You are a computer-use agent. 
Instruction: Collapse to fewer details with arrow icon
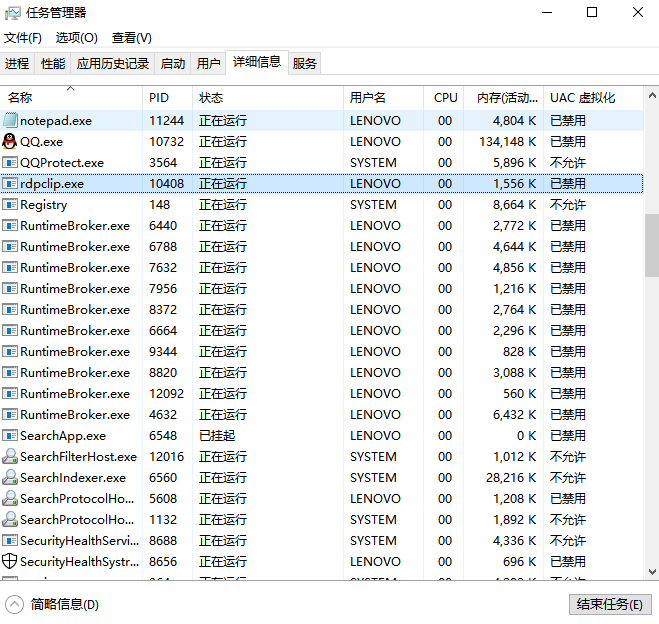[x=15, y=605]
